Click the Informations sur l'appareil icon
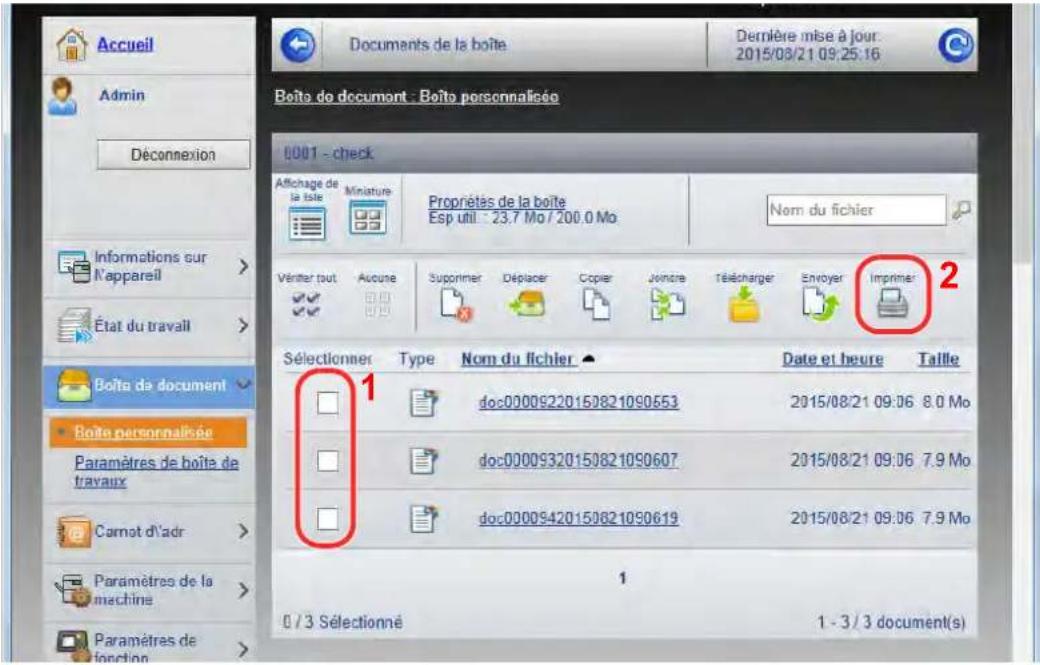 74,267
